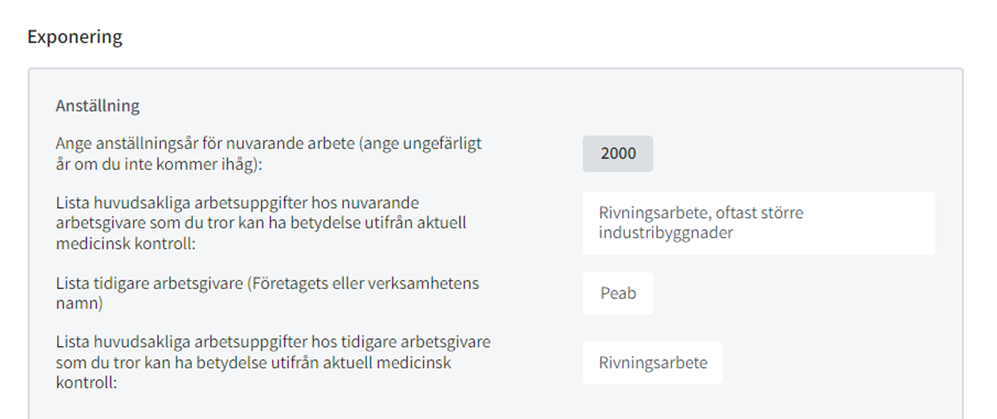This screenshot has width=997, height=419.
Task: Click the word 'namn)' under previous employers label
Action: (79, 304)
